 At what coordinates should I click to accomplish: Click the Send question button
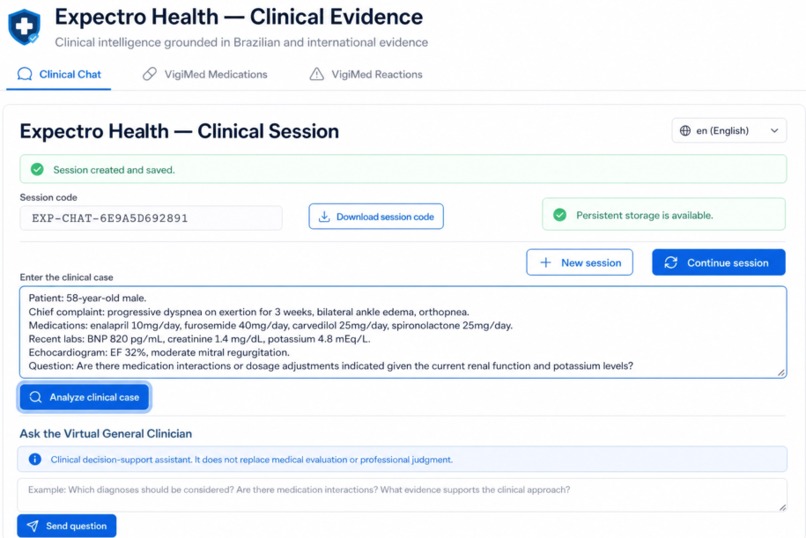[x=67, y=526]
